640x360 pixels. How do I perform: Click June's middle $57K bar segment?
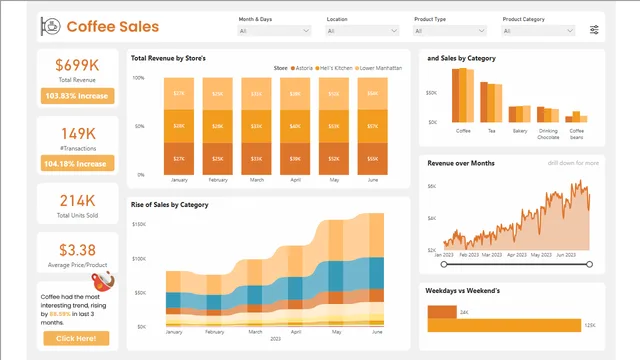click(x=373, y=126)
